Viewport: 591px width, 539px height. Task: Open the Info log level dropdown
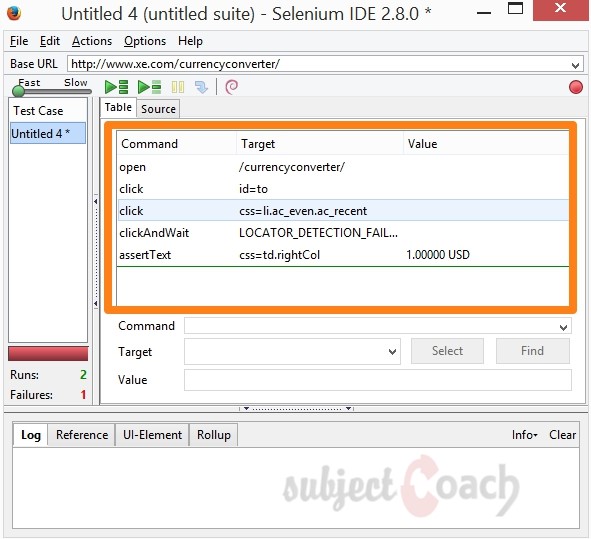(x=524, y=435)
